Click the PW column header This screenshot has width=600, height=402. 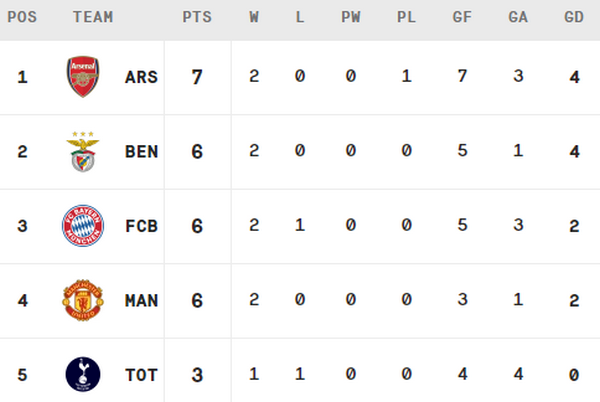(350, 18)
